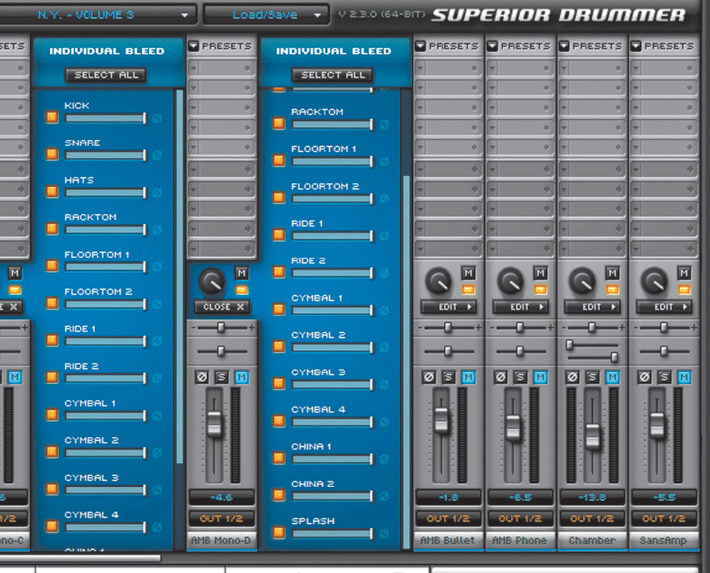Invert phase of HATS bleed
Viewport: 710px width, 573px height.
tap(157, 193)
